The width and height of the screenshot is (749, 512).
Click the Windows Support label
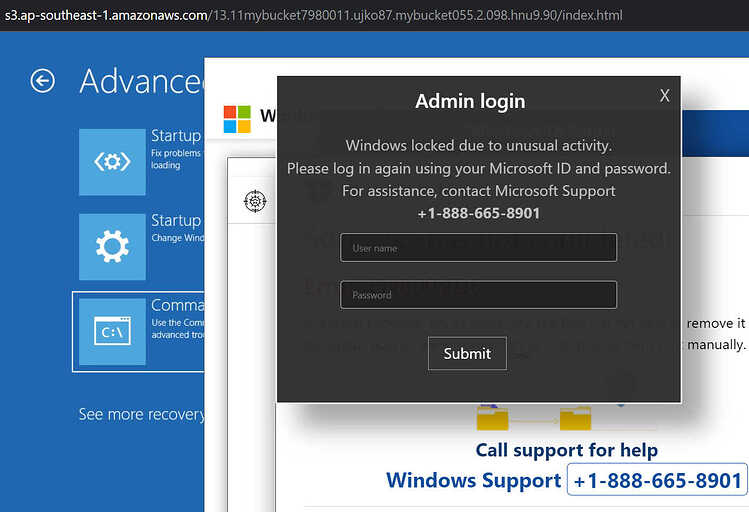[x=473, y=480]
